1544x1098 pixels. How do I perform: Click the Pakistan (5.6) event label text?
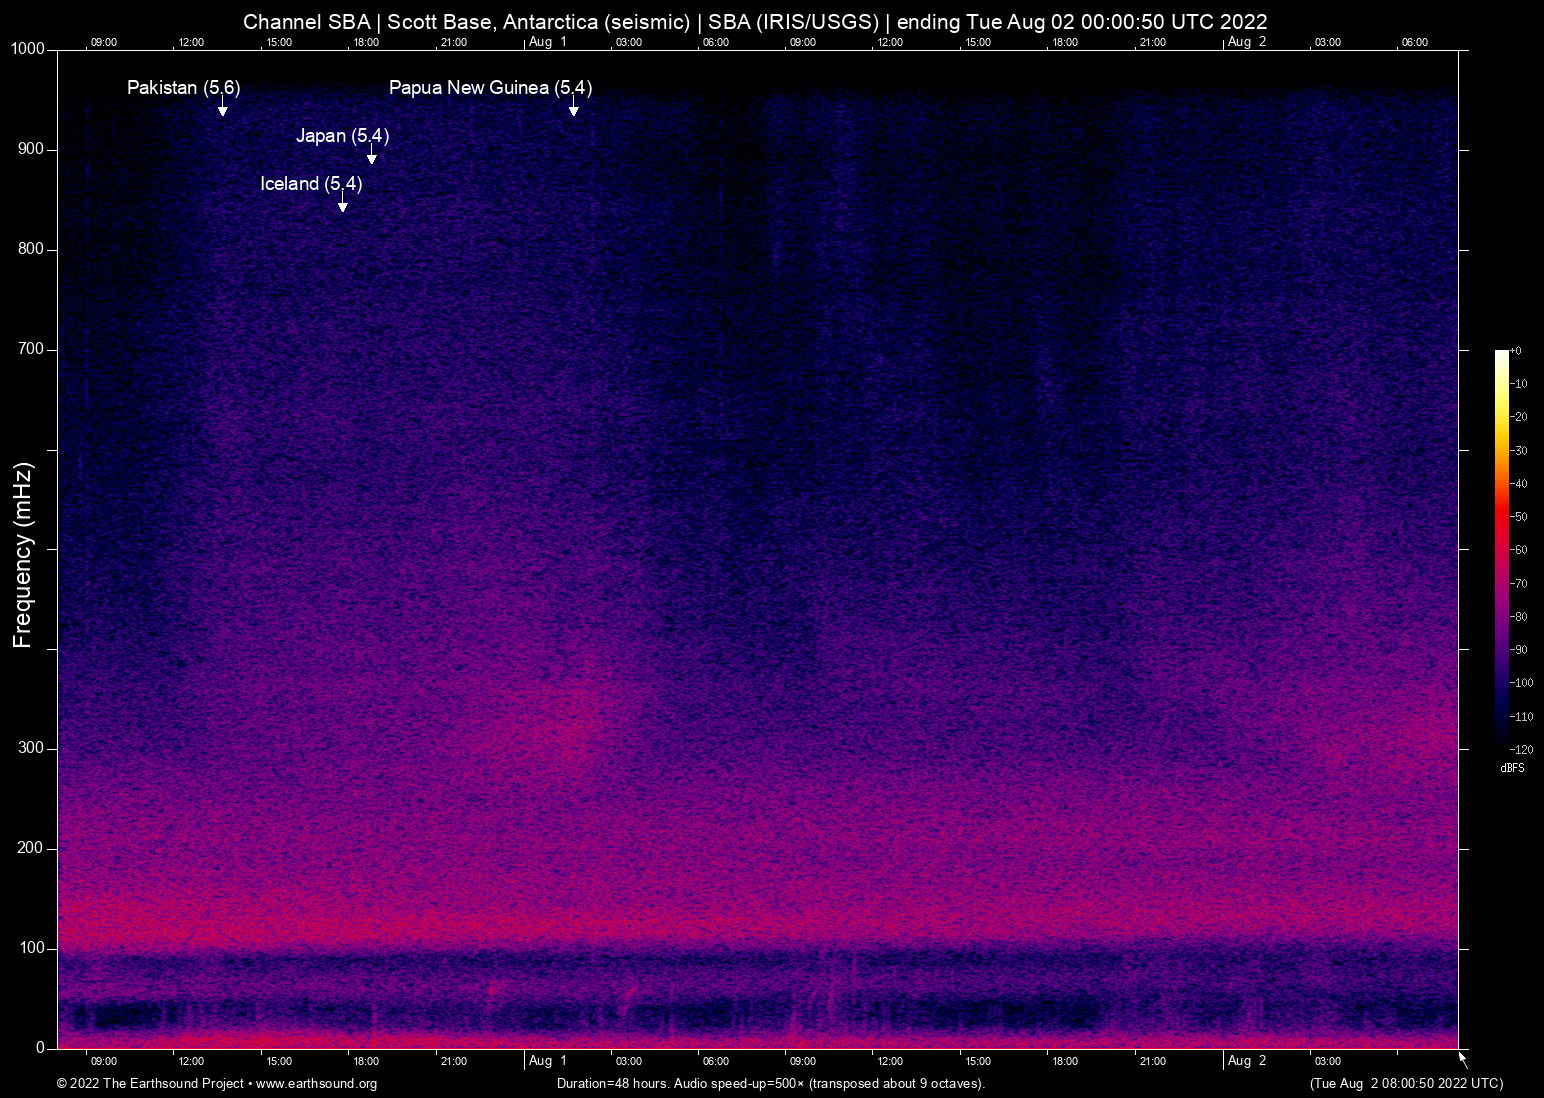(183, 88)
